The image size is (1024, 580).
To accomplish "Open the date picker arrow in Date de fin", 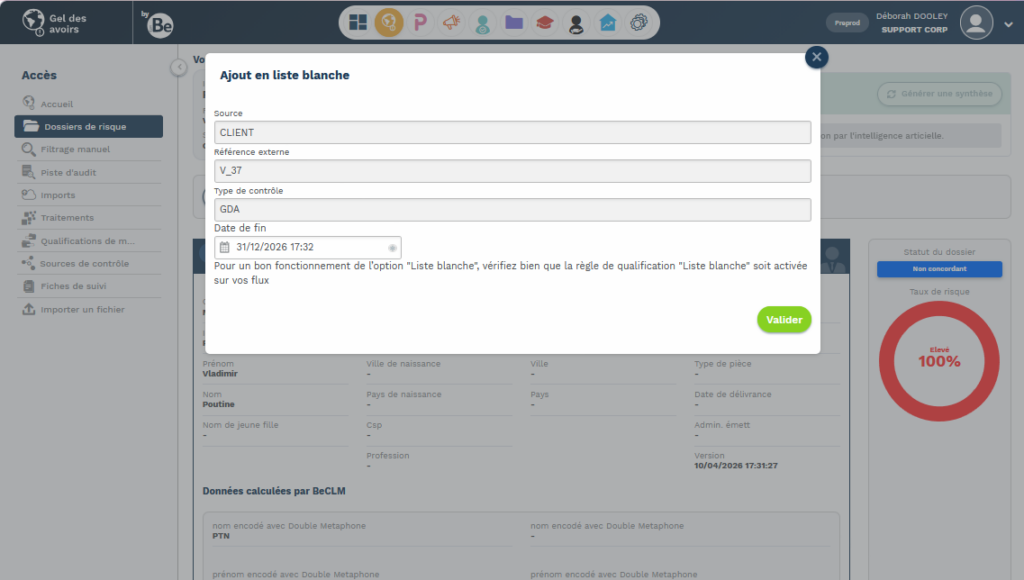I will coord(392,247).
